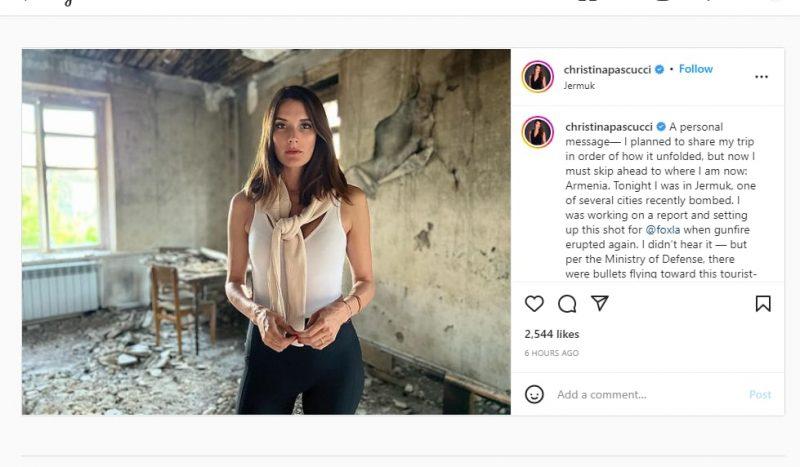
Task: Click the post photo of the damaged room
Action: tap(266, 231)
